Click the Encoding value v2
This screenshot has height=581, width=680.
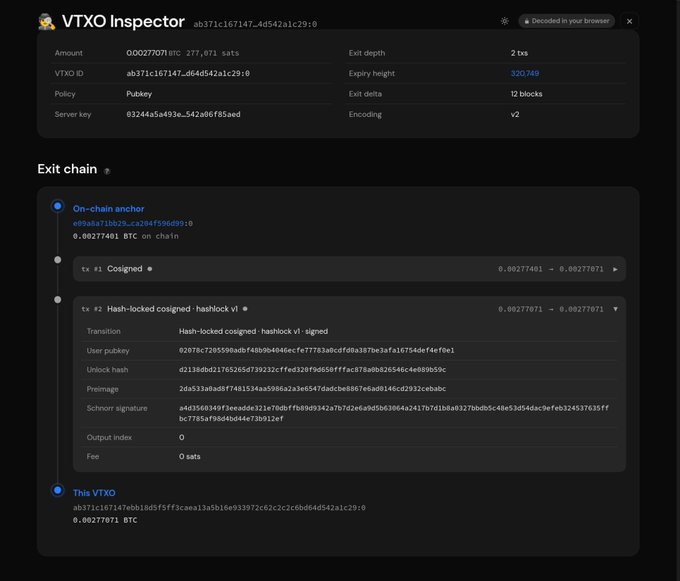click(x=515, y=114)
